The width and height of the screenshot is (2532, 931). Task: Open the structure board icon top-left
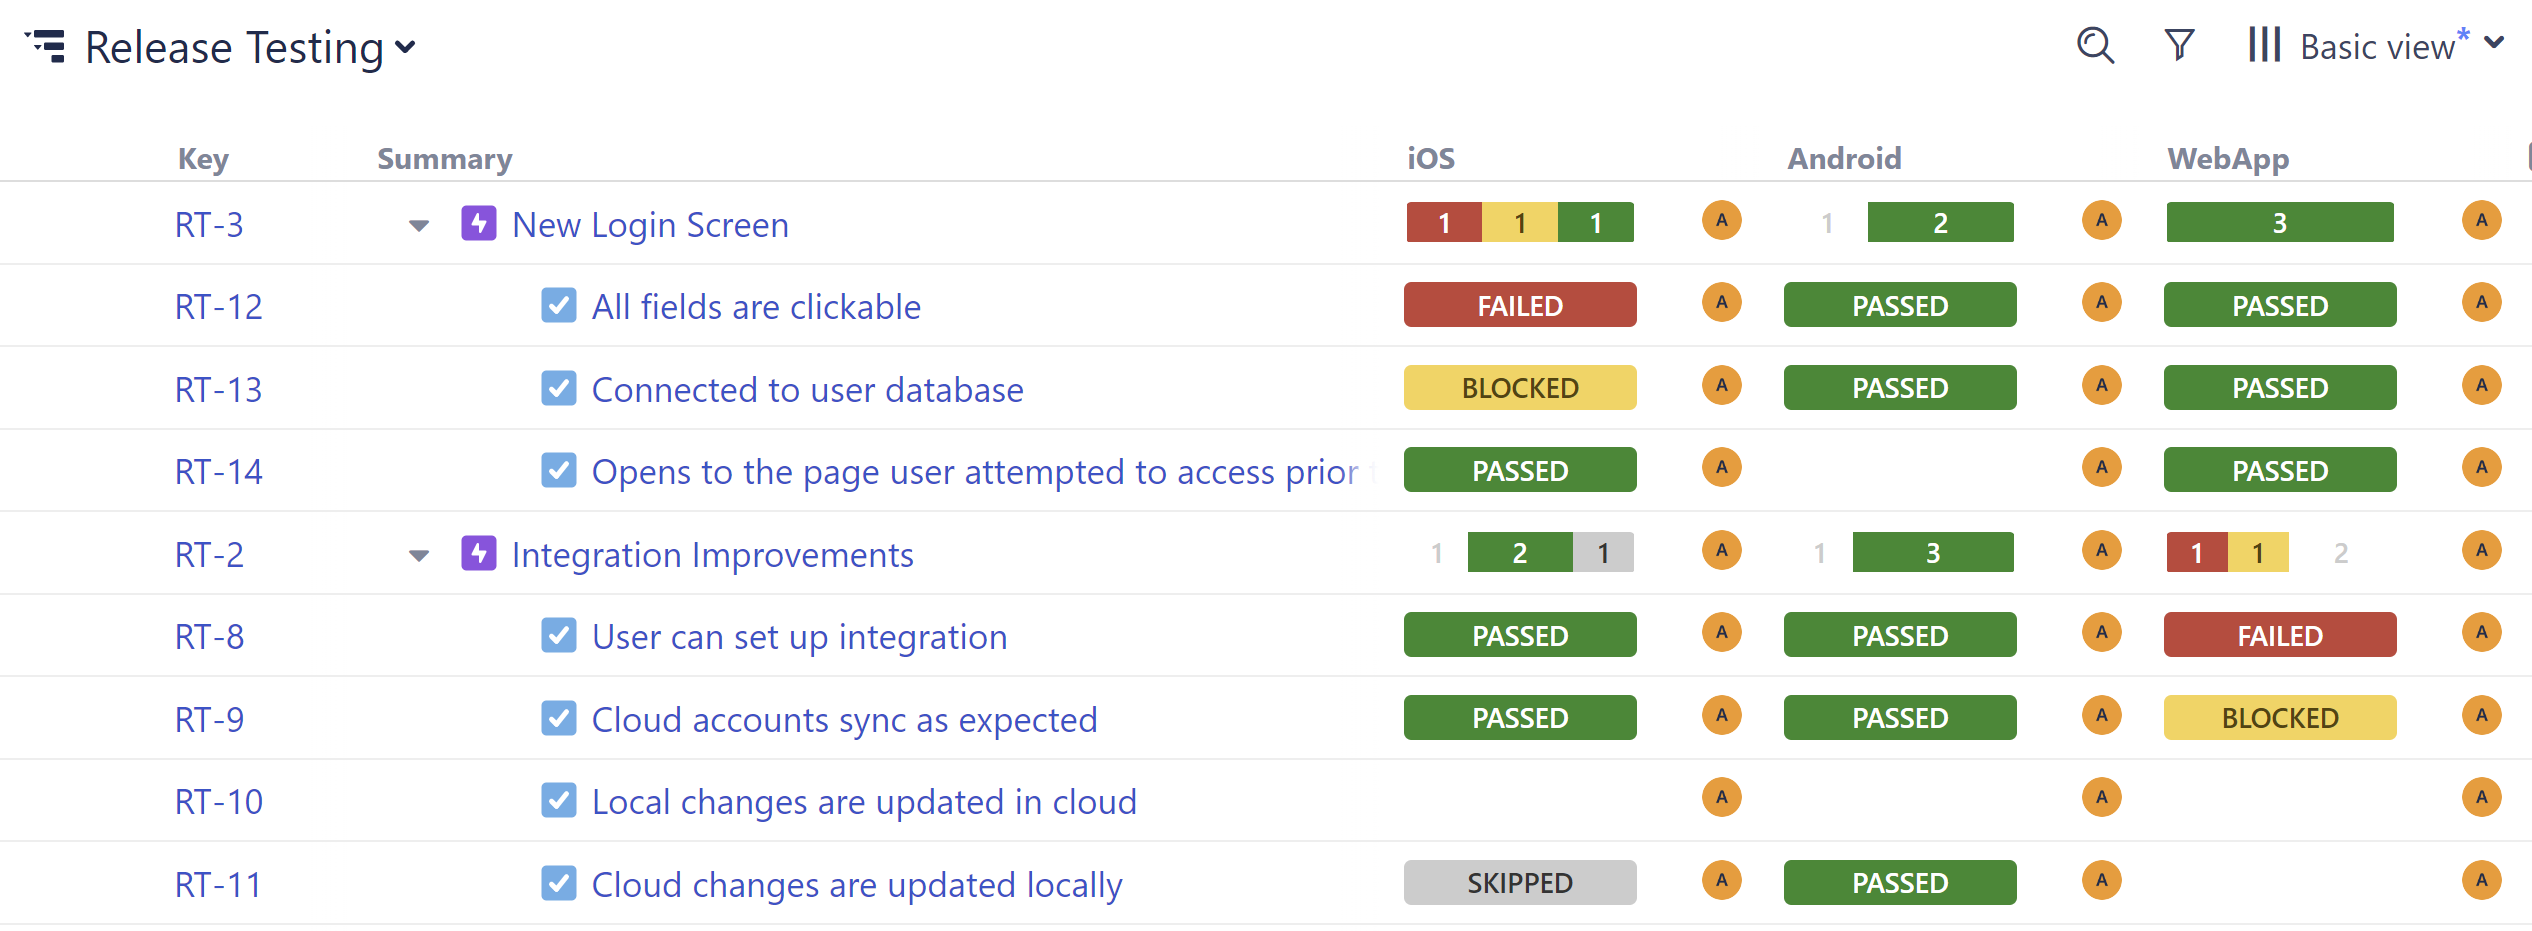(x=47, y=45)
